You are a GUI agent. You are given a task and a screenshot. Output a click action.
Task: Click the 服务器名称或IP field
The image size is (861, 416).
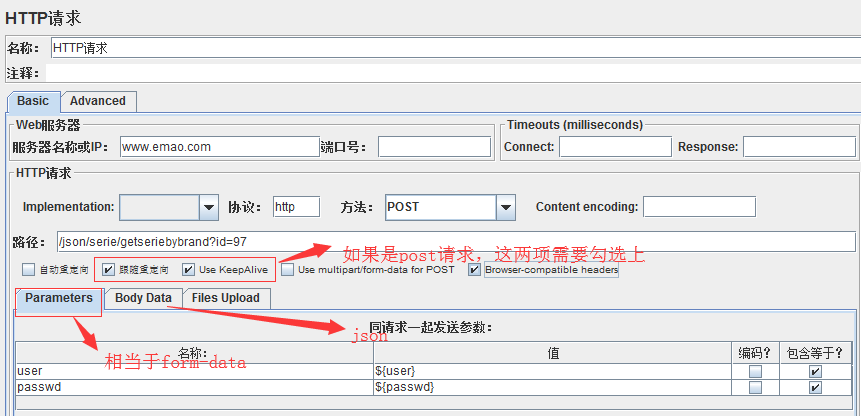click(x=205, y=147)
